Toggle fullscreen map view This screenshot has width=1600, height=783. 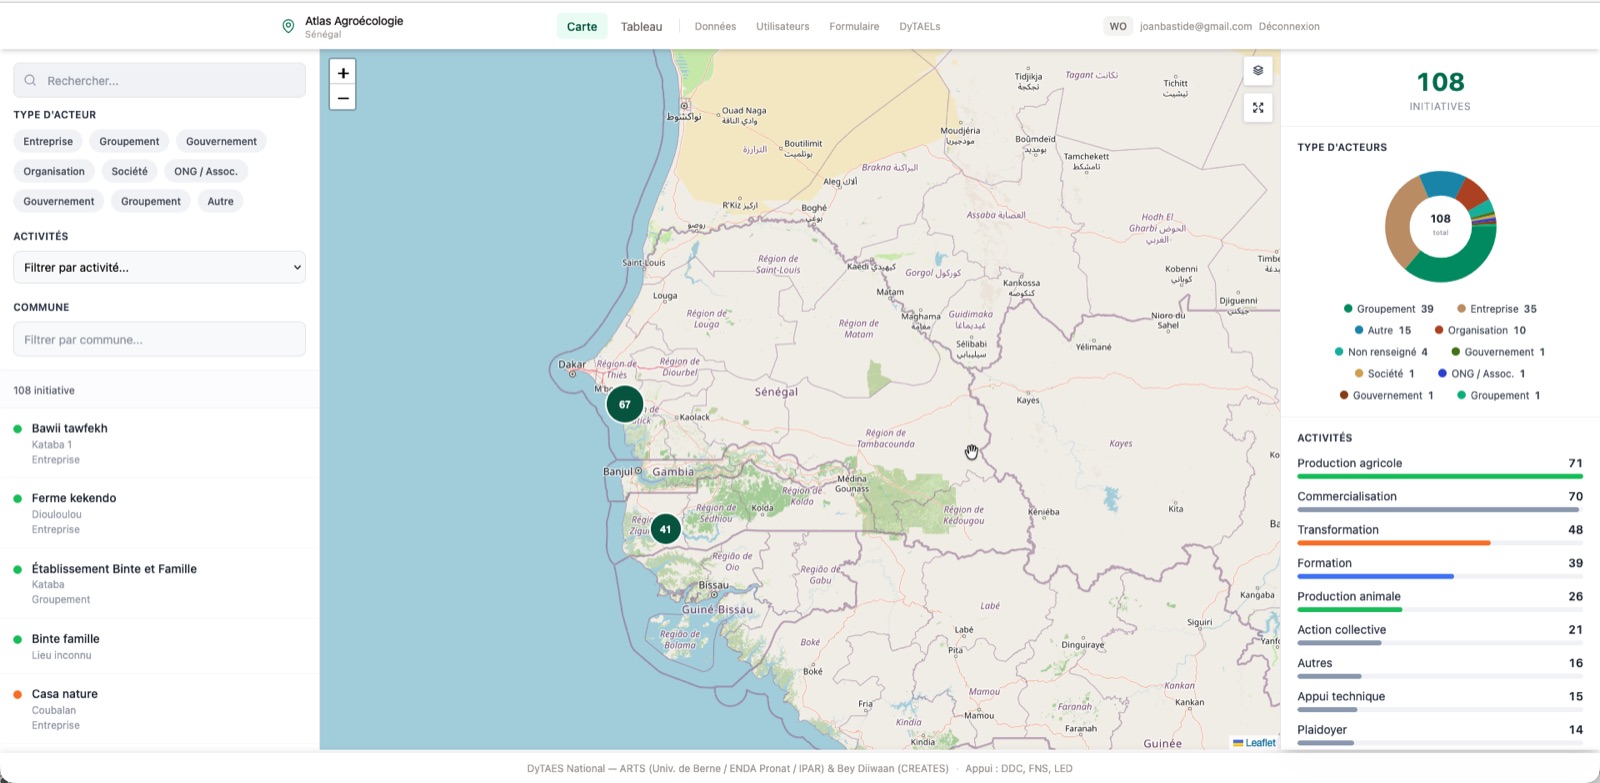(x=1258, y=108)
